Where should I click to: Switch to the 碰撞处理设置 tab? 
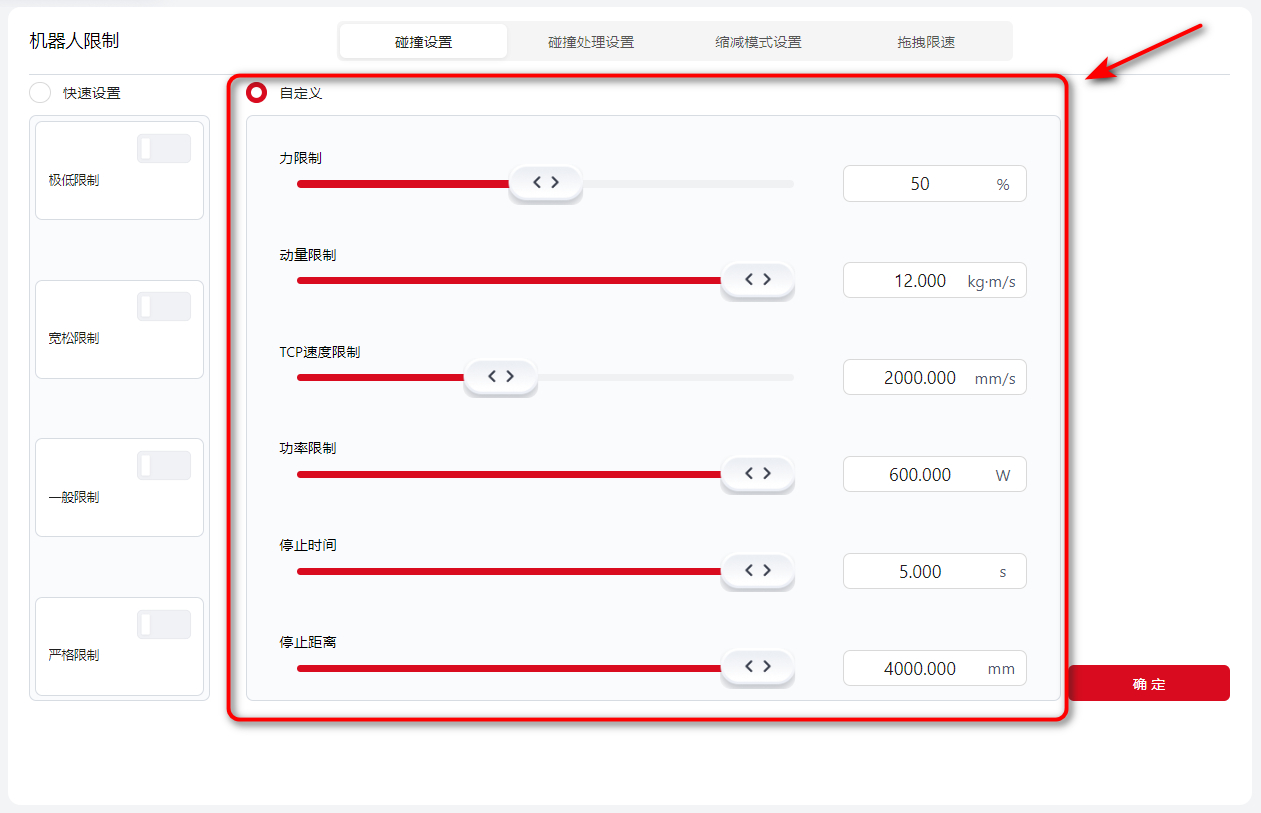click(591, 42)
